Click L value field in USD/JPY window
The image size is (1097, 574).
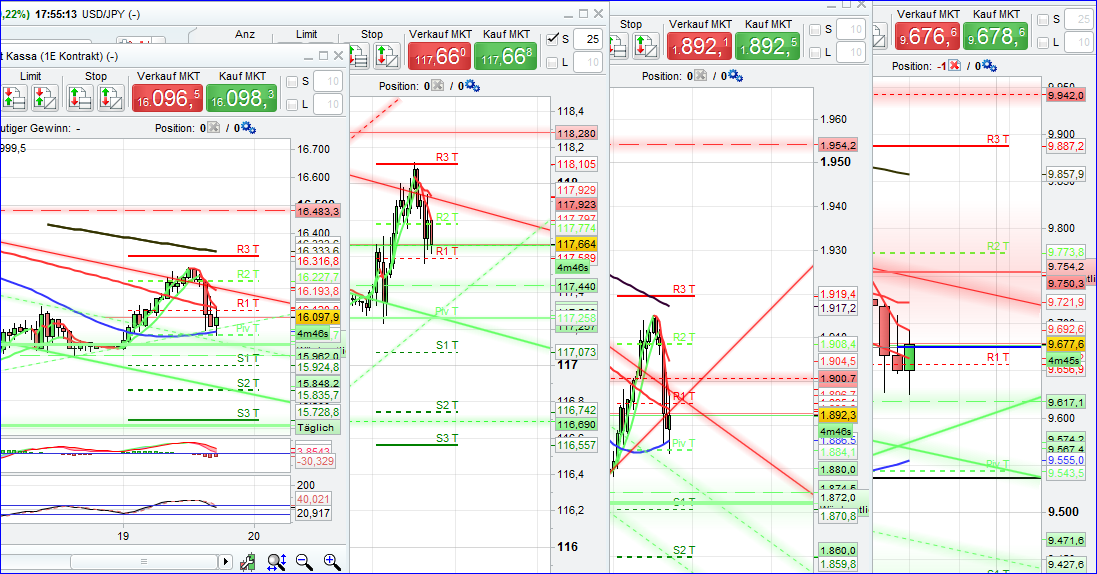click(588, 62)
